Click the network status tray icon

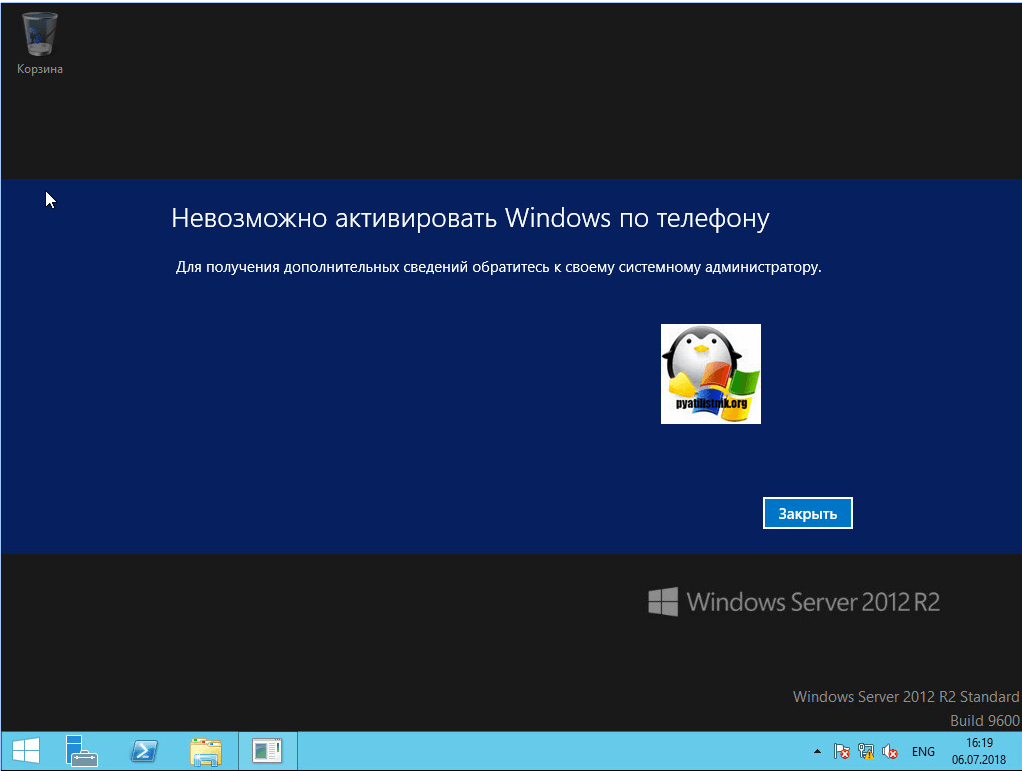[x=866, y=752]
